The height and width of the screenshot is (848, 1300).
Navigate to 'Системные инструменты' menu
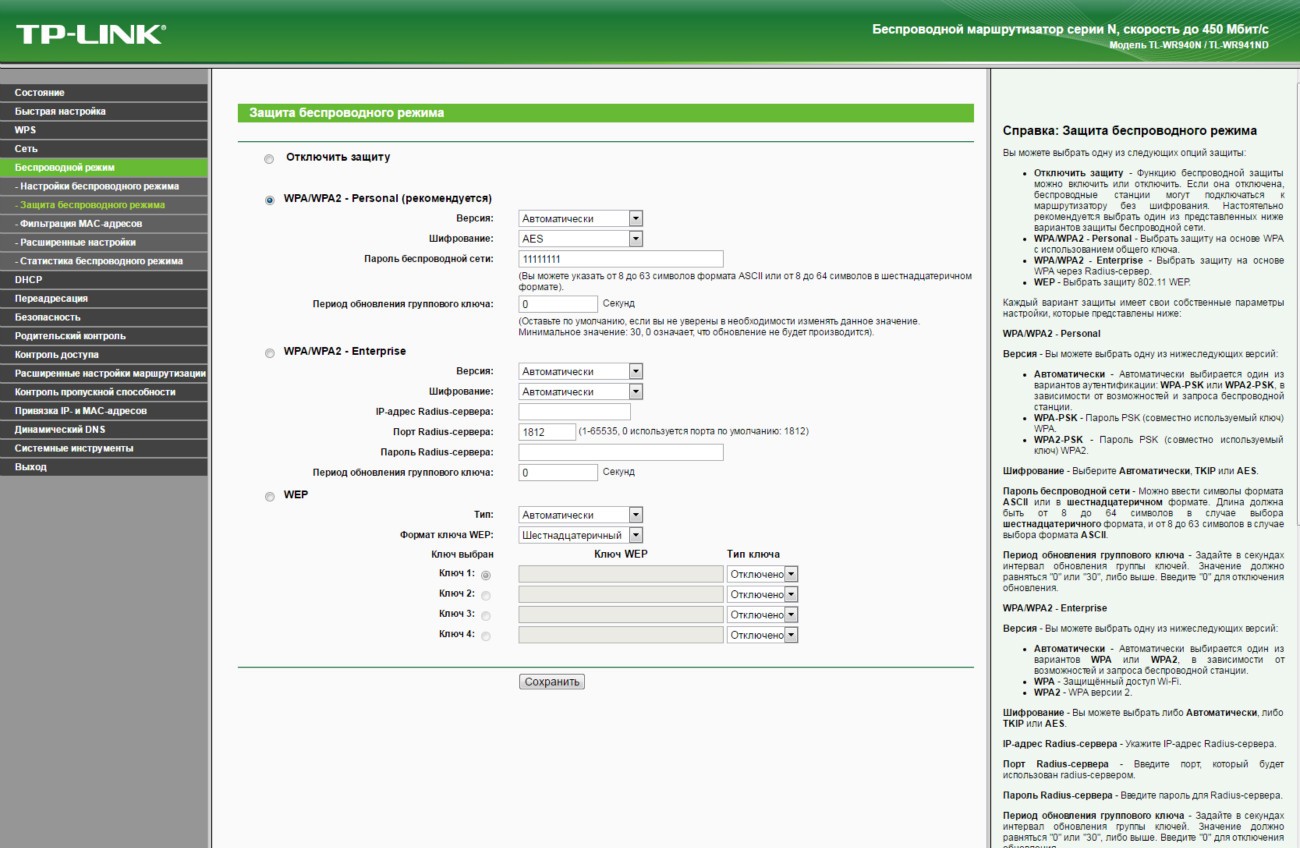(74, 448)
